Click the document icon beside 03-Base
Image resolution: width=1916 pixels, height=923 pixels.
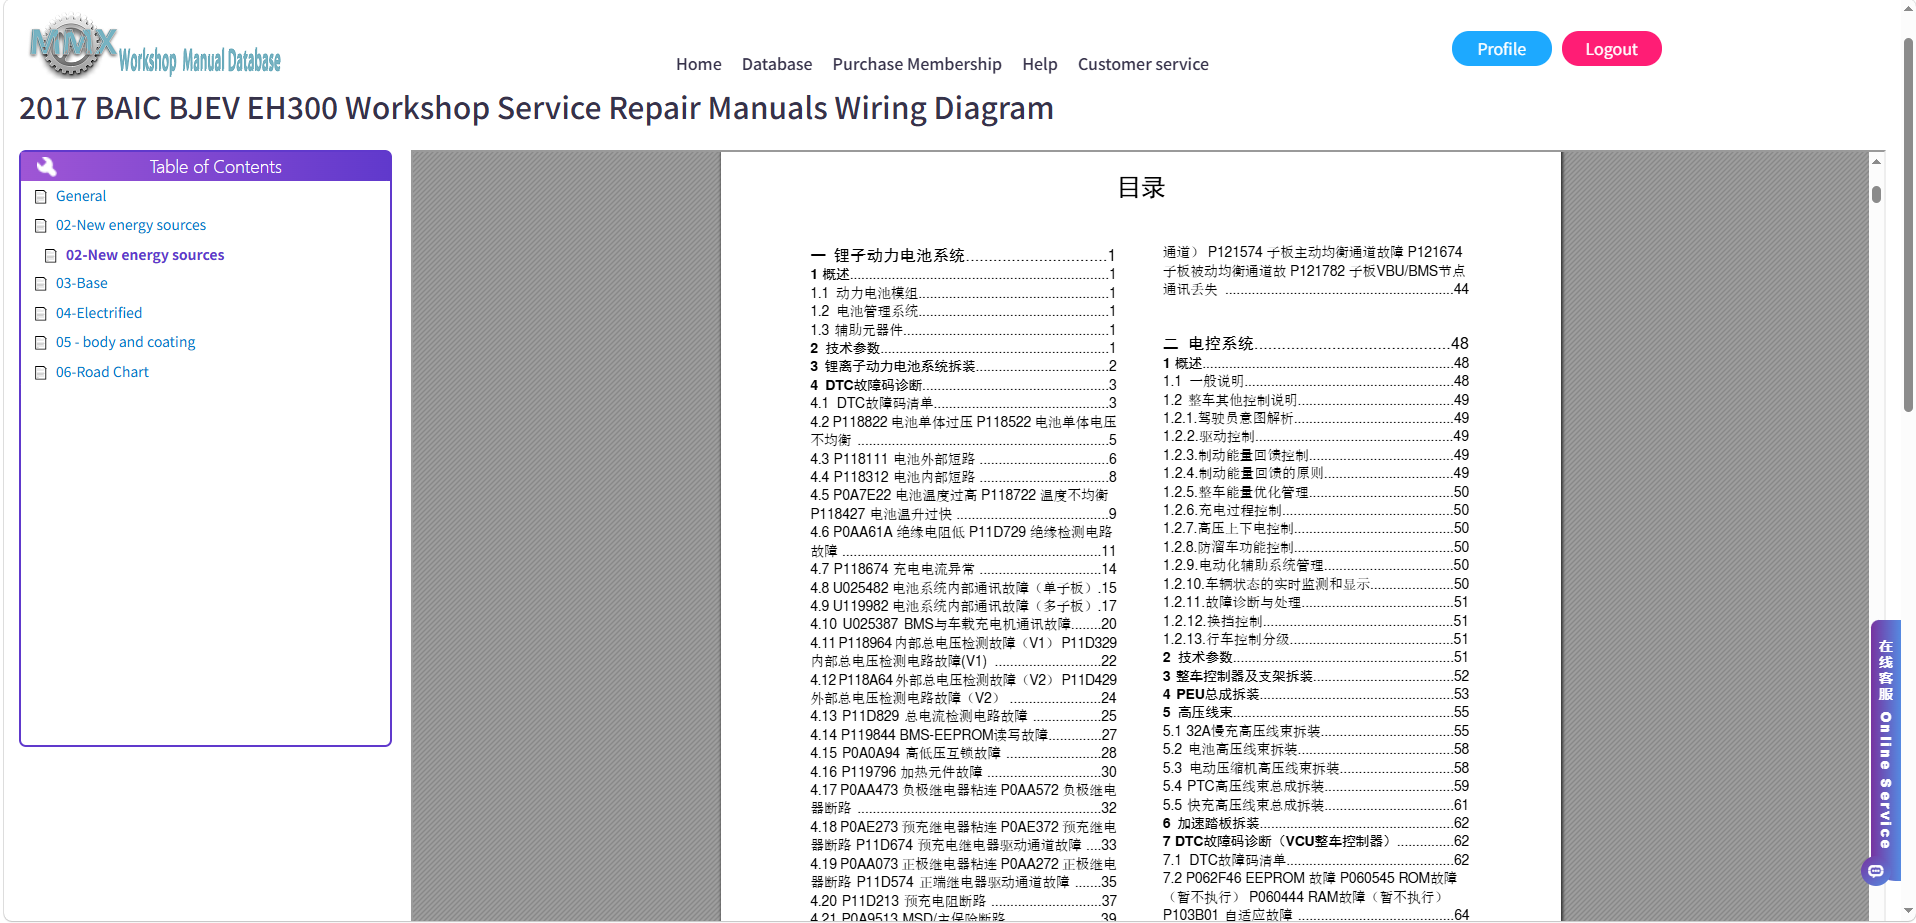[x=41, y=284]
